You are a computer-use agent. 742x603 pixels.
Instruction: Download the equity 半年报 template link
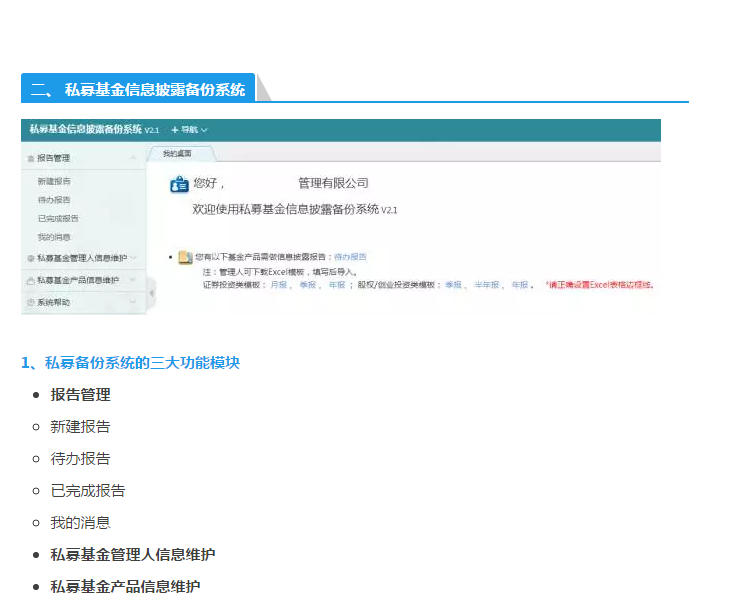point(486,285)
